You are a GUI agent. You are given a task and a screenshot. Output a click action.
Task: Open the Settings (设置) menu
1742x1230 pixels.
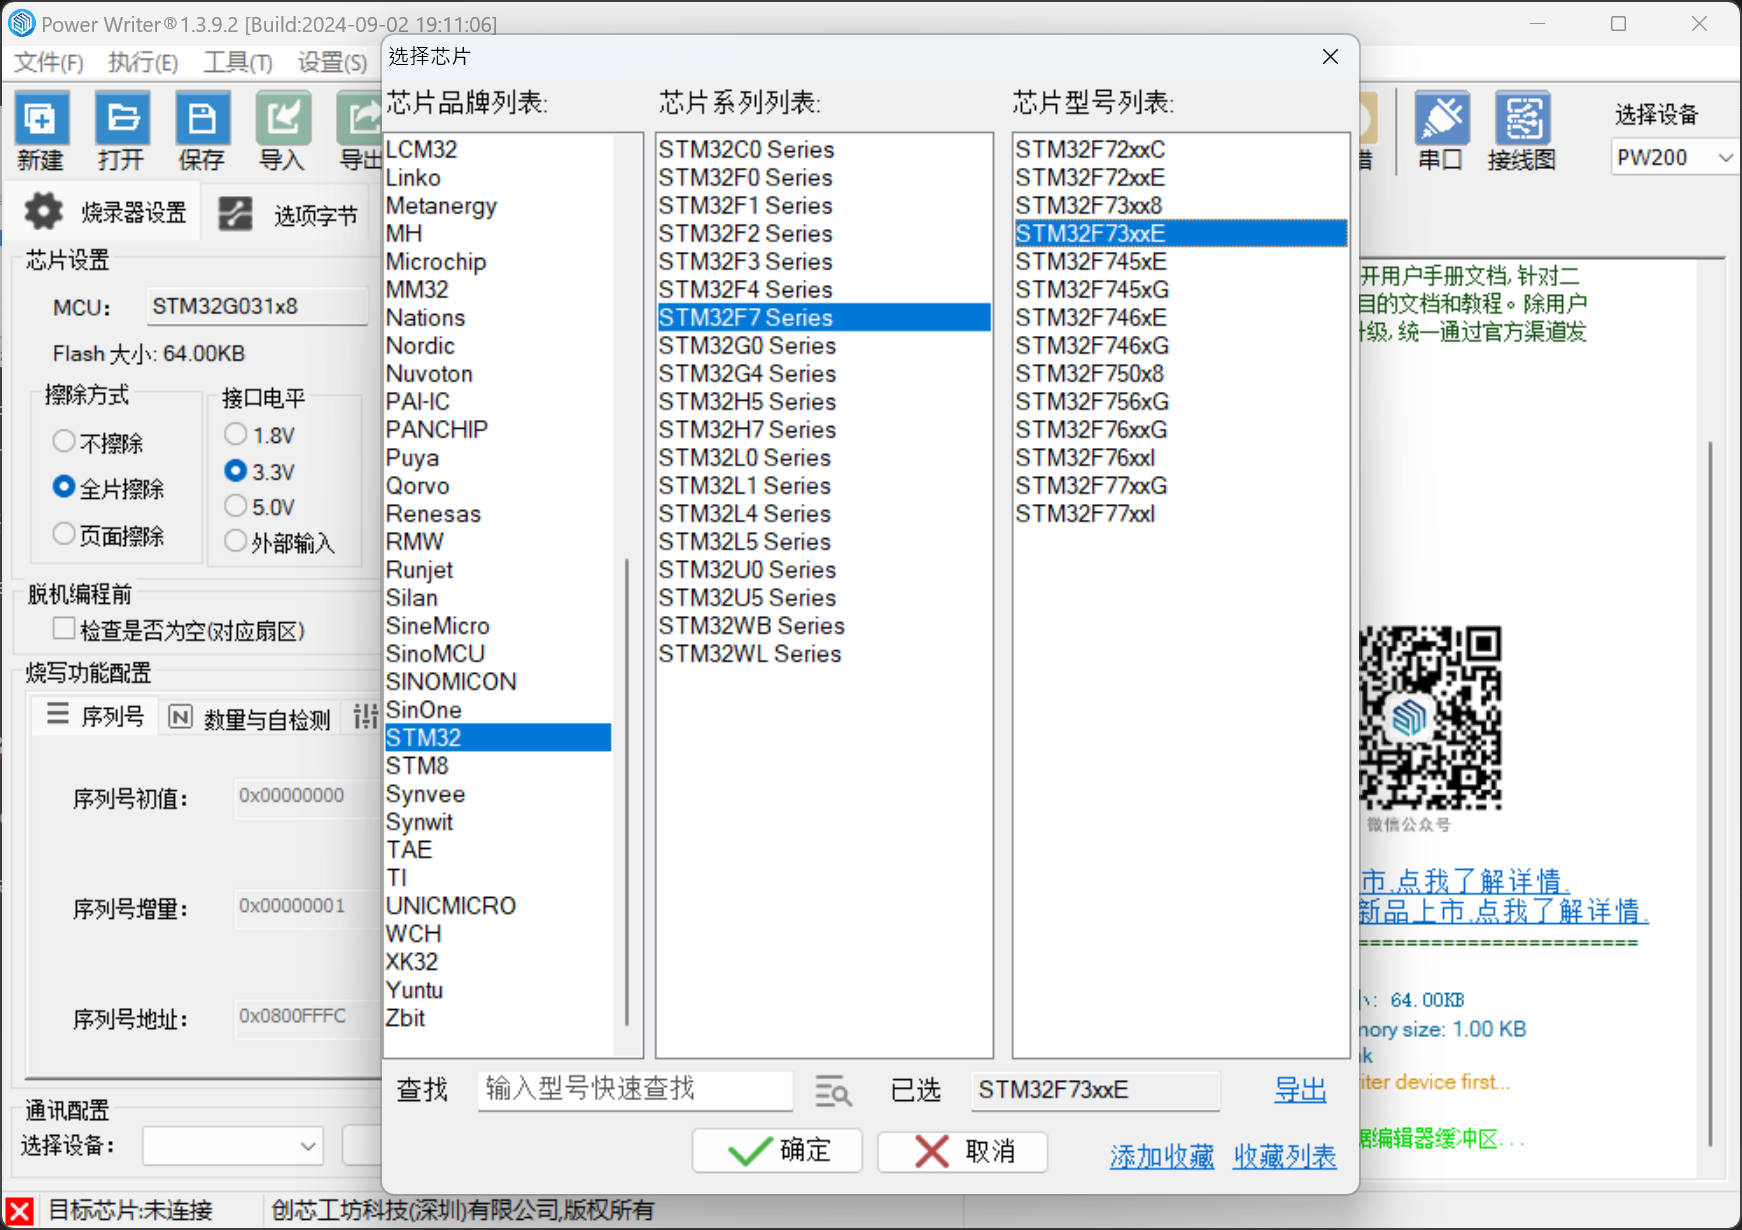coord(332,62)
